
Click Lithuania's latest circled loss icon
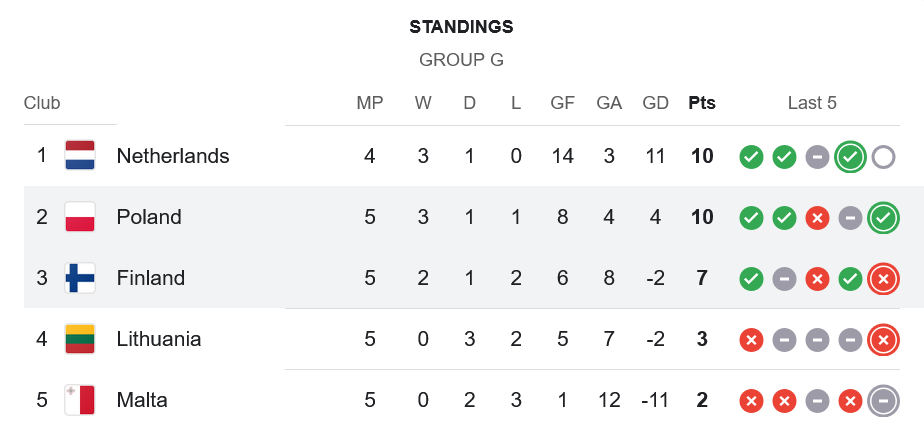883,340
